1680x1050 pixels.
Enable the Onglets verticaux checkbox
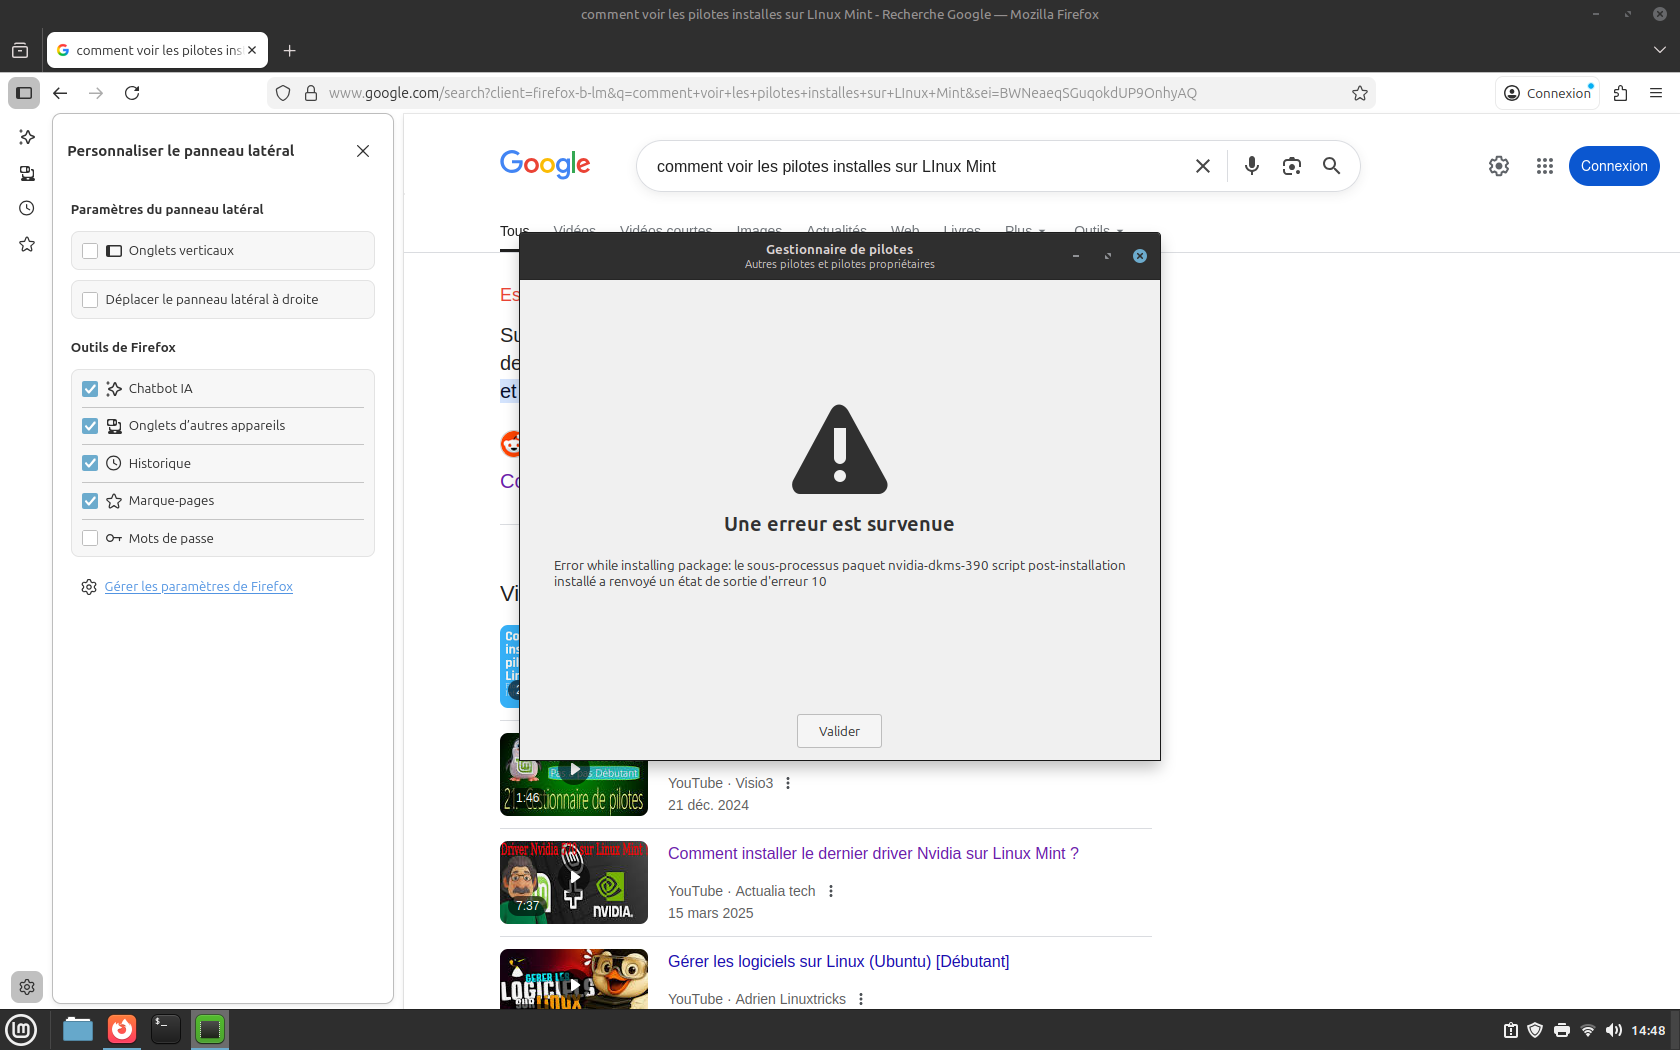[x=90, y=251]
